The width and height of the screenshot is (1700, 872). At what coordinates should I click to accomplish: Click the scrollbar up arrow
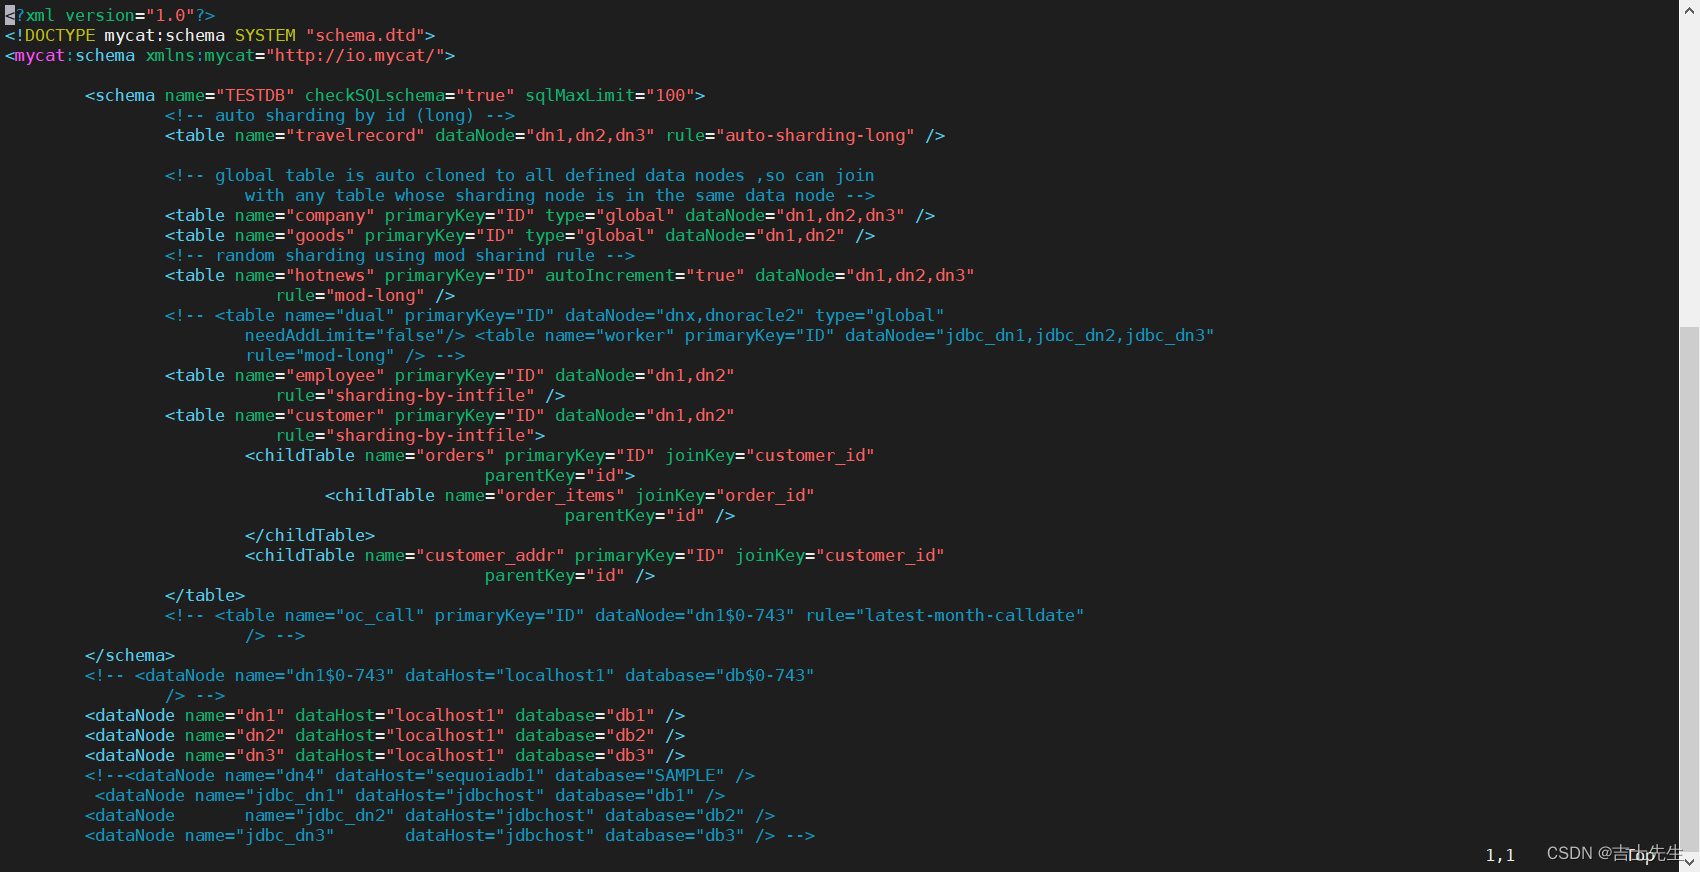point(1689,8)
